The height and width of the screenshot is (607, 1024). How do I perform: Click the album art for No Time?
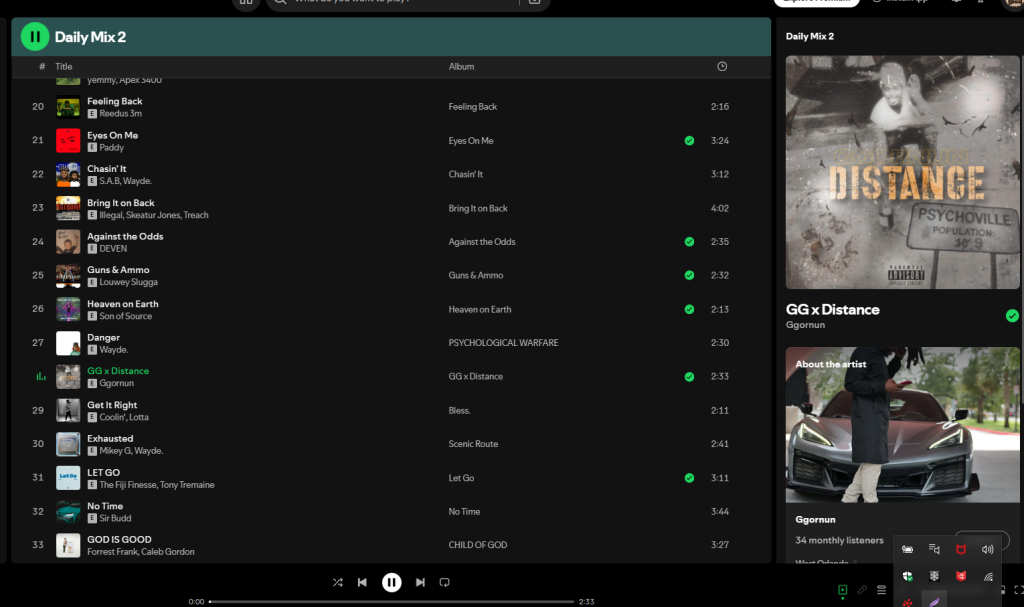(x=68, y=512)
